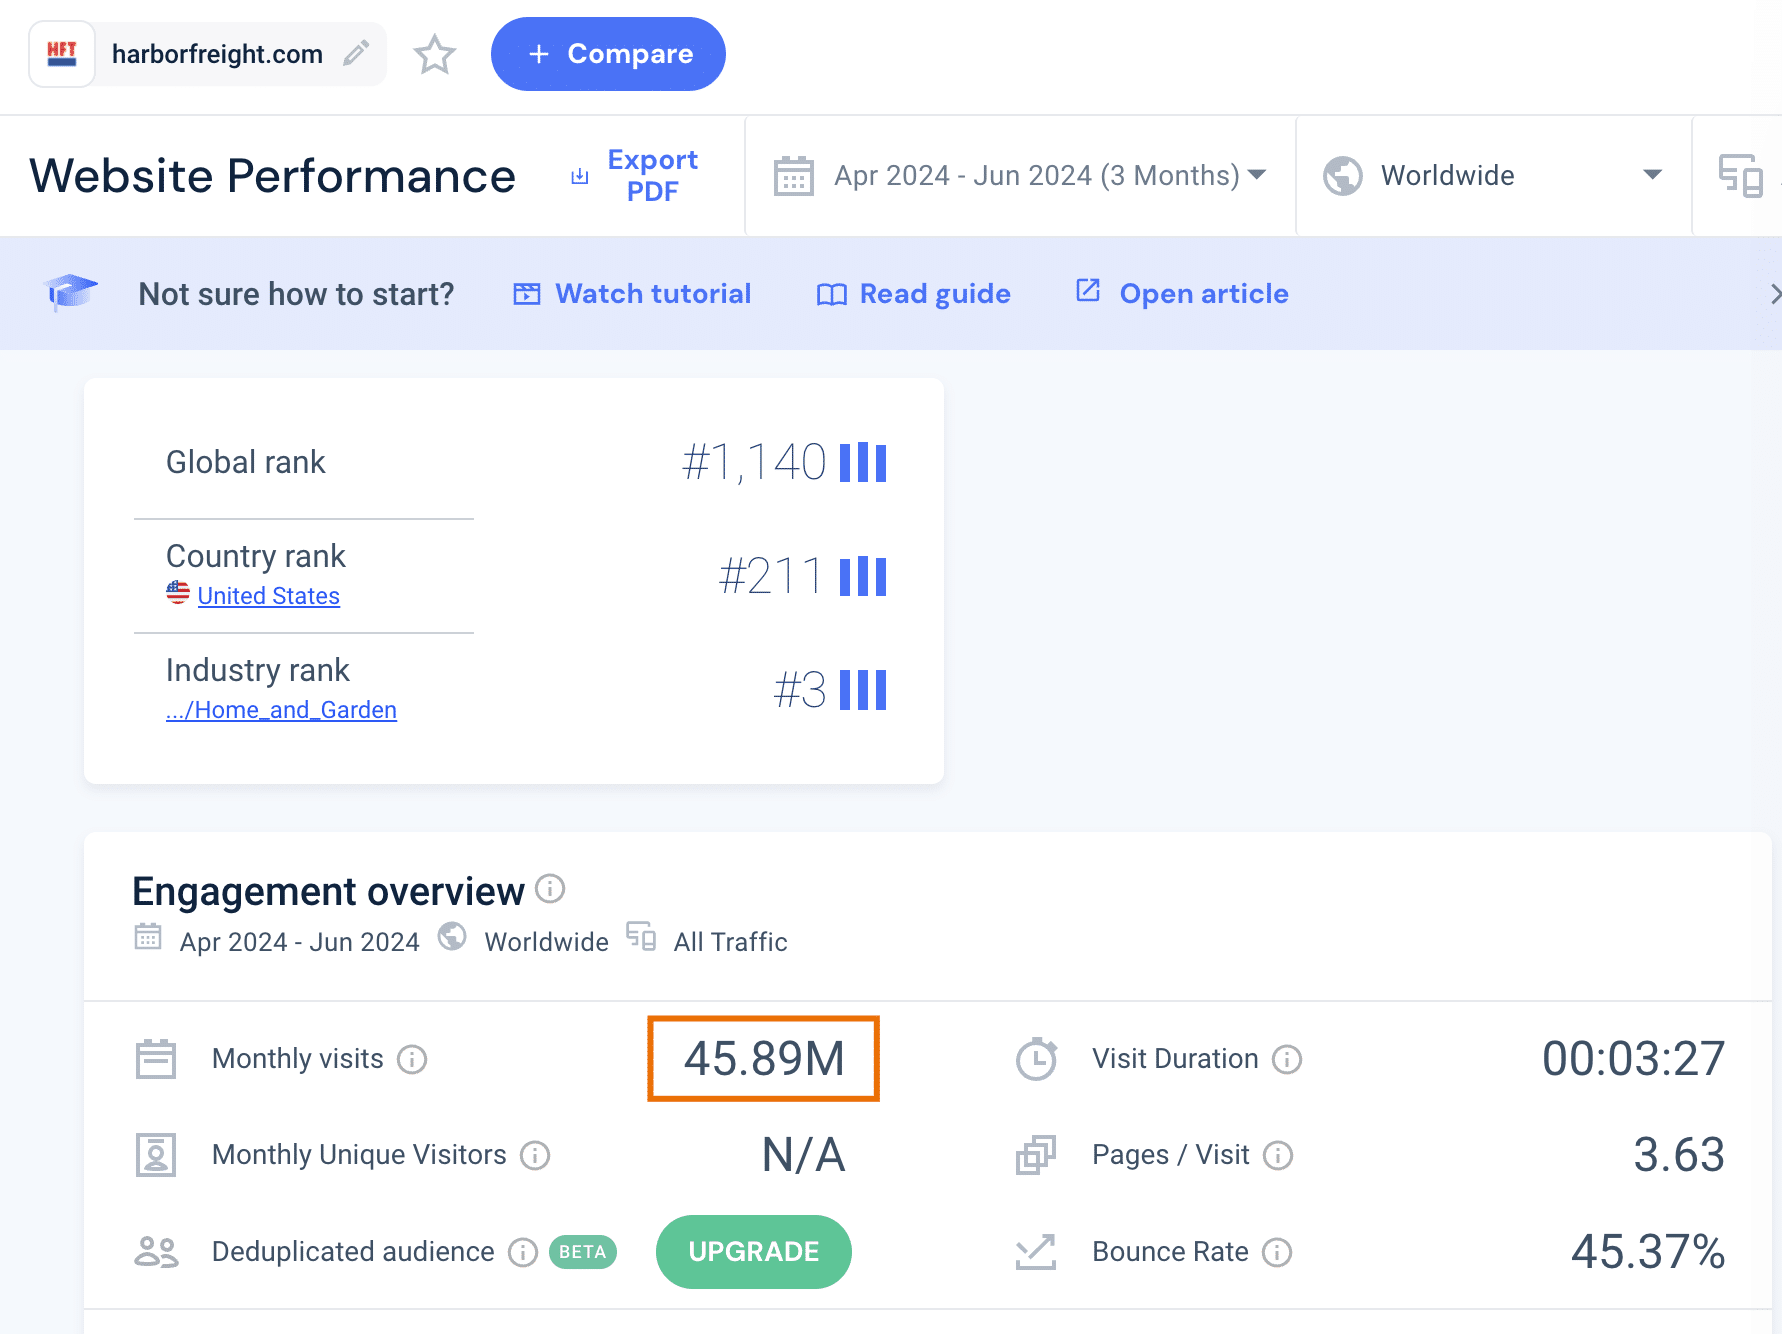Click the 45.89M monthly visits value

(x=764, y=1059)
